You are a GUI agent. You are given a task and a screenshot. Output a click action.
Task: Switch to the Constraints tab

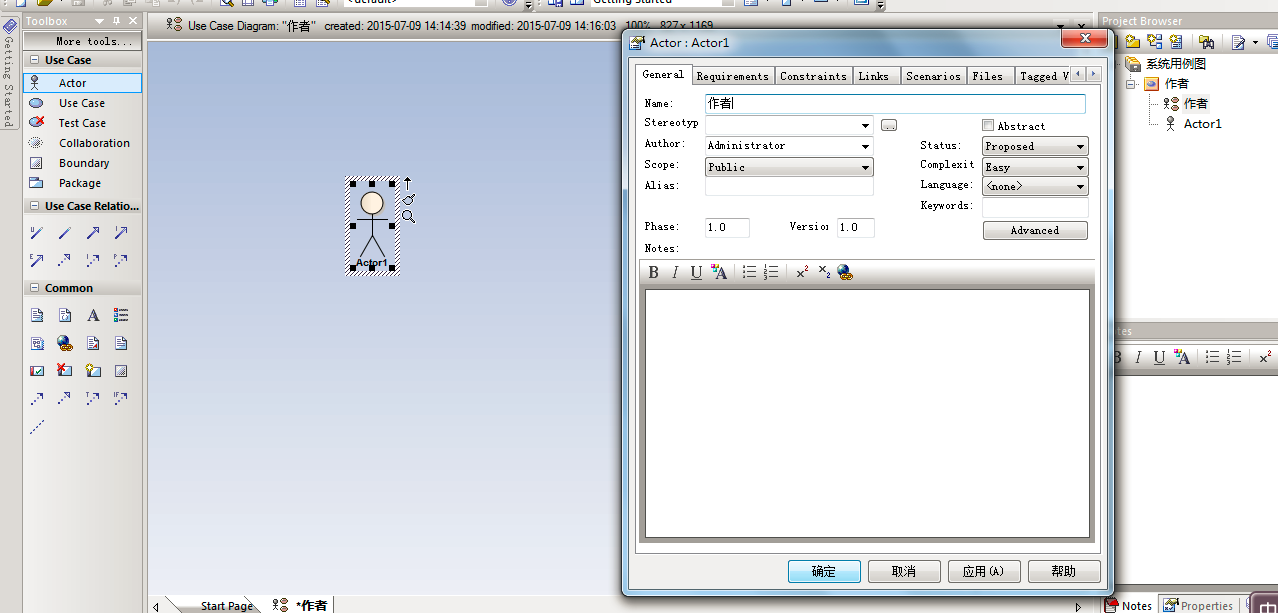point(813,76)
